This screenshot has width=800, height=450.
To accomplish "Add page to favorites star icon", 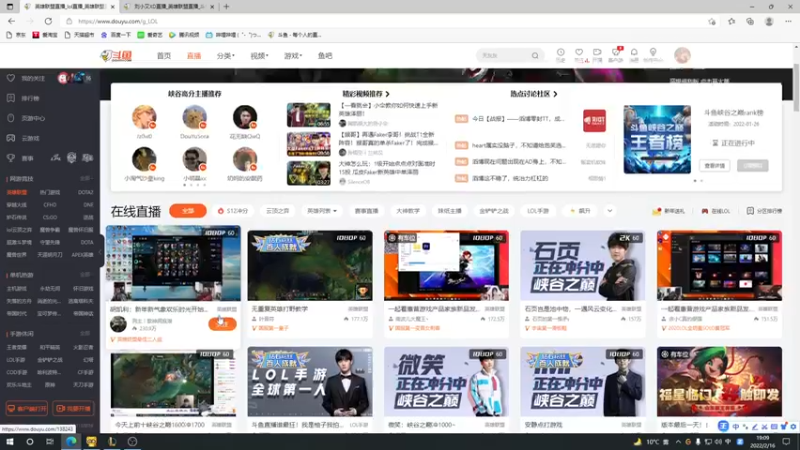I will [x=712, y=21].
